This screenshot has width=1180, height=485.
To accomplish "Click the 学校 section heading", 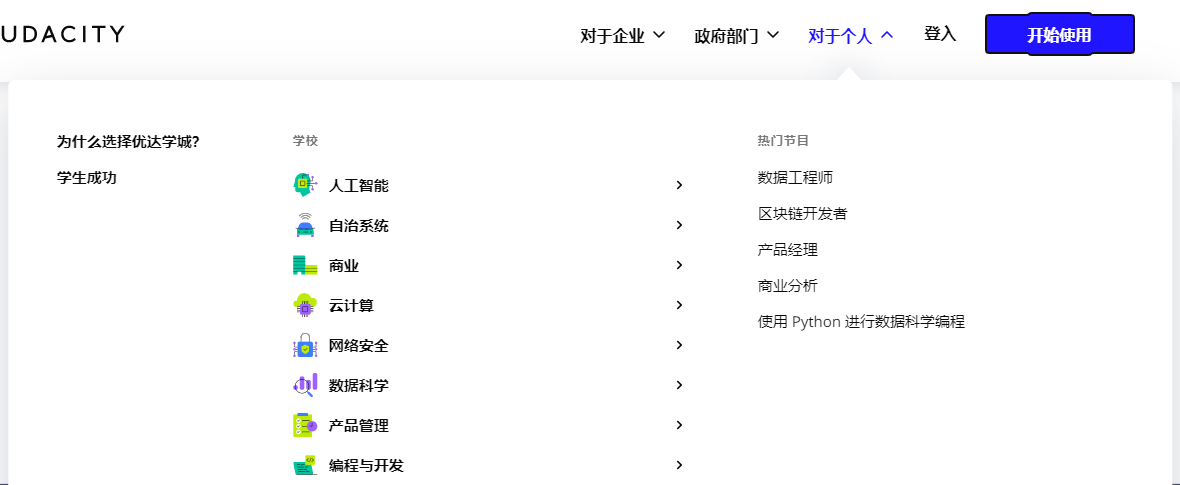I will (306, 141).
